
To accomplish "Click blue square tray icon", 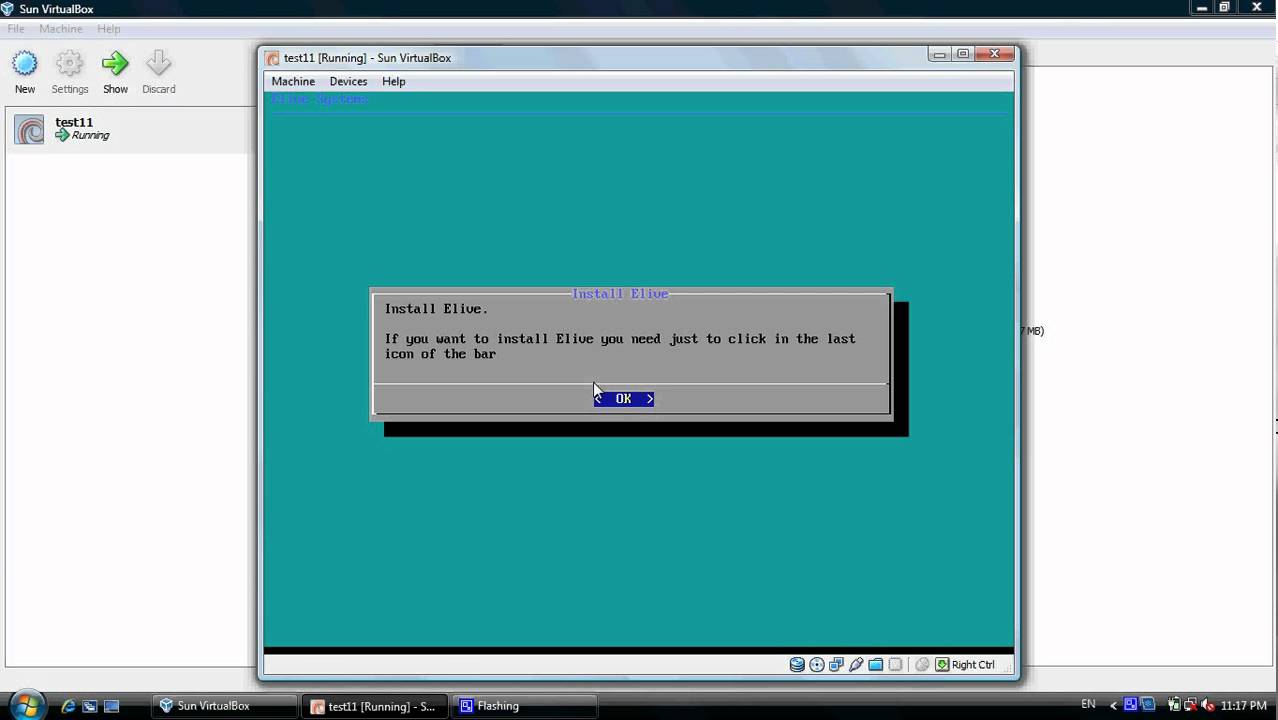I will coord(1131,705).
